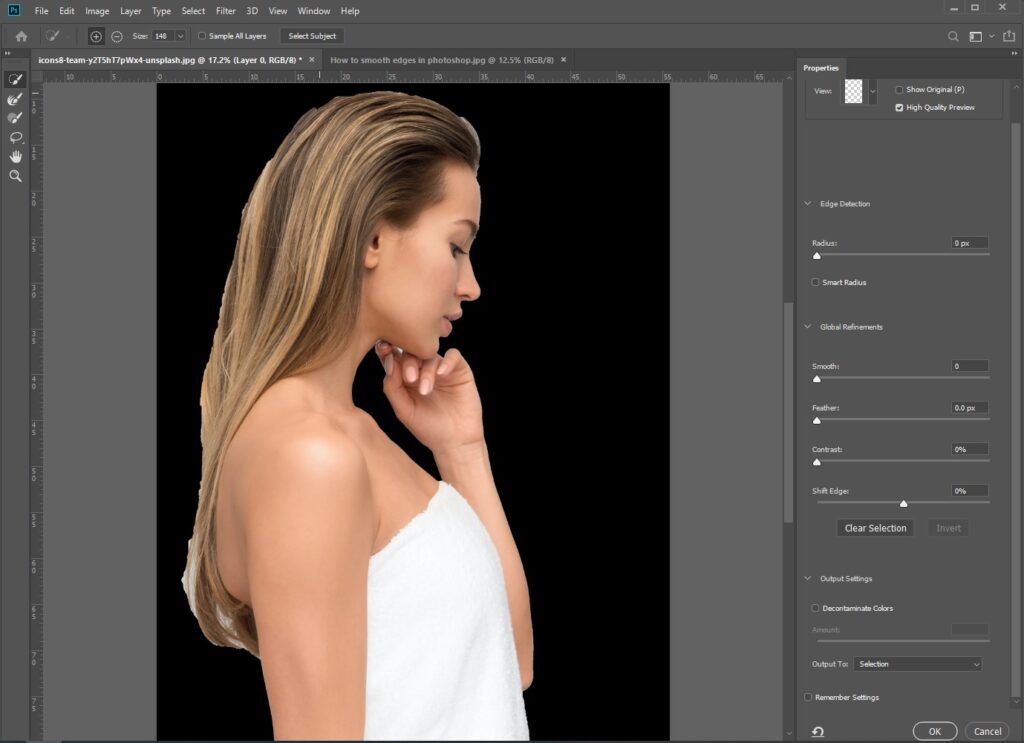Viewport: 1024px width, 743px height.
Task: Open the Edit menu
Action: click(67, 11)
